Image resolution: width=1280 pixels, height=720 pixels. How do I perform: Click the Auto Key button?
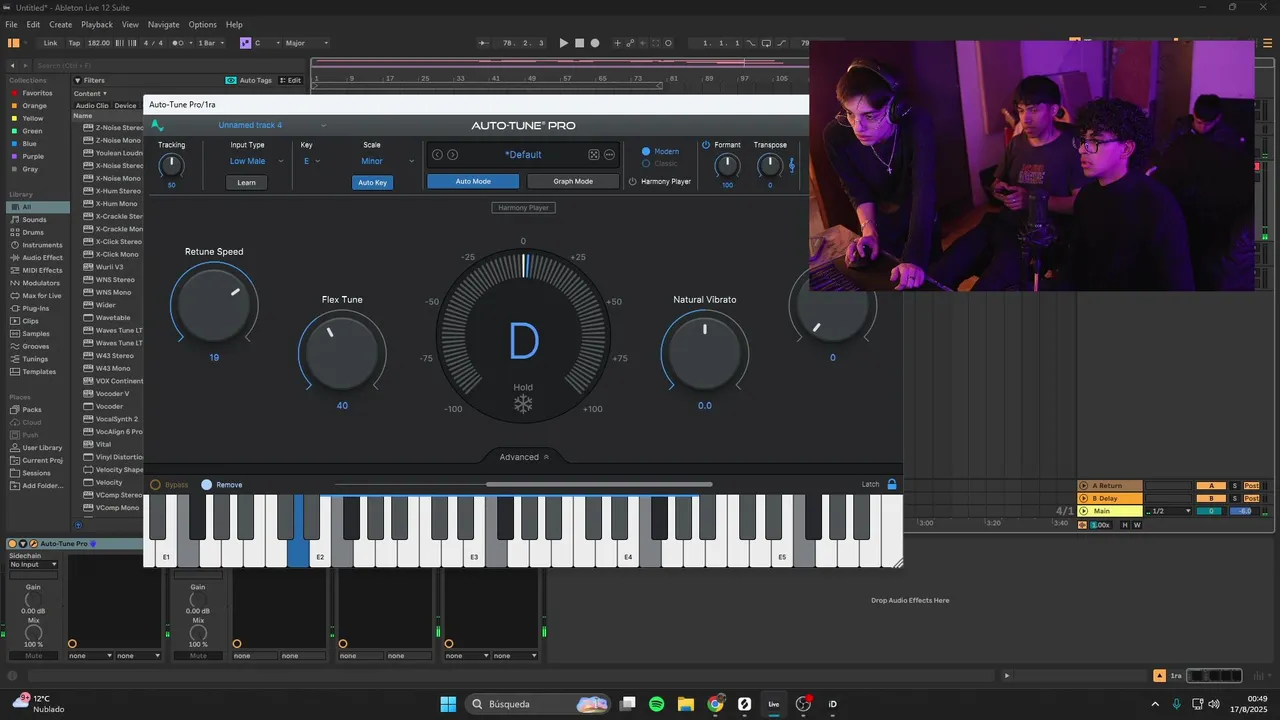(372, 182)
